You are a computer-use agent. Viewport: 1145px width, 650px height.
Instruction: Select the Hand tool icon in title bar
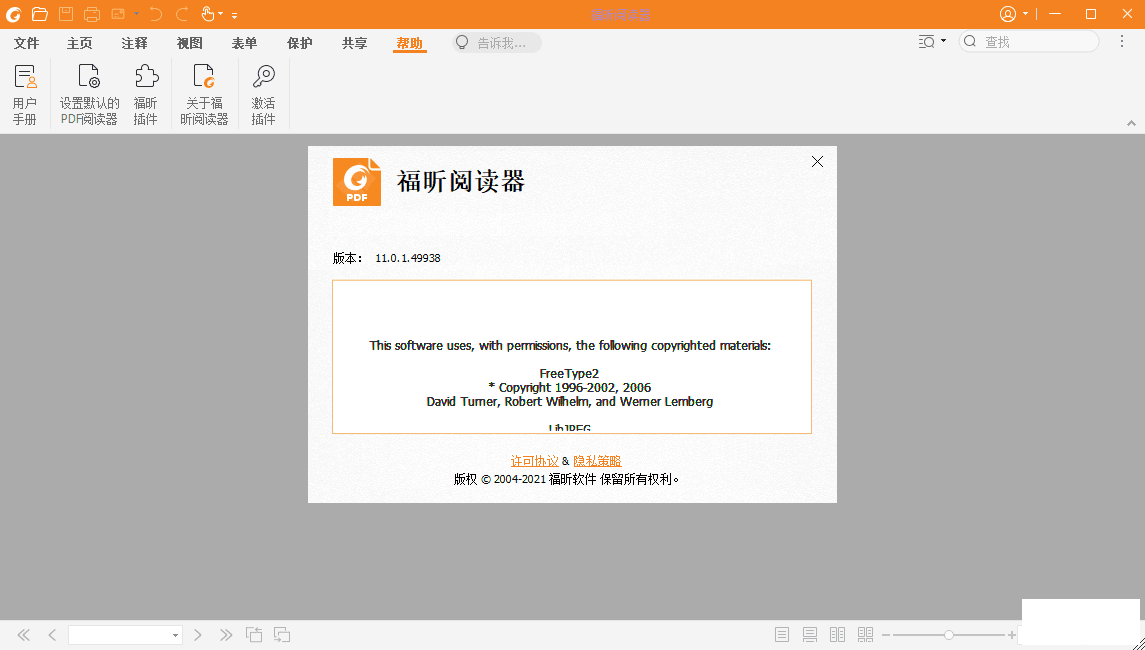click(208, 14)
